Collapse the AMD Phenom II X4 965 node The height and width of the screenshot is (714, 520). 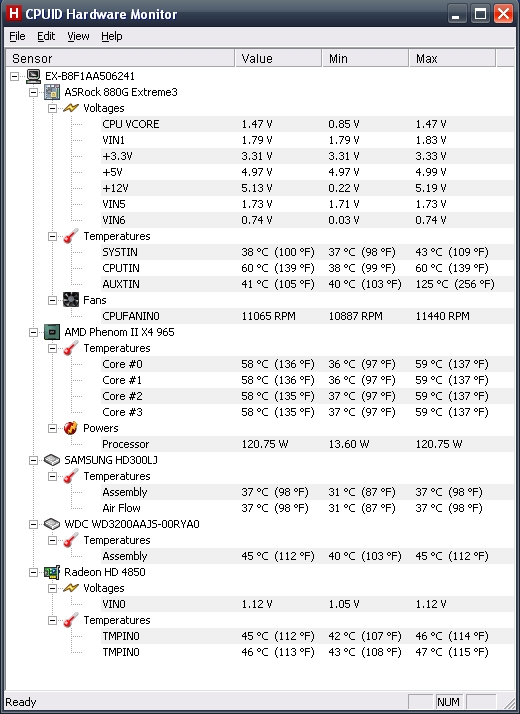click(33, 332)
